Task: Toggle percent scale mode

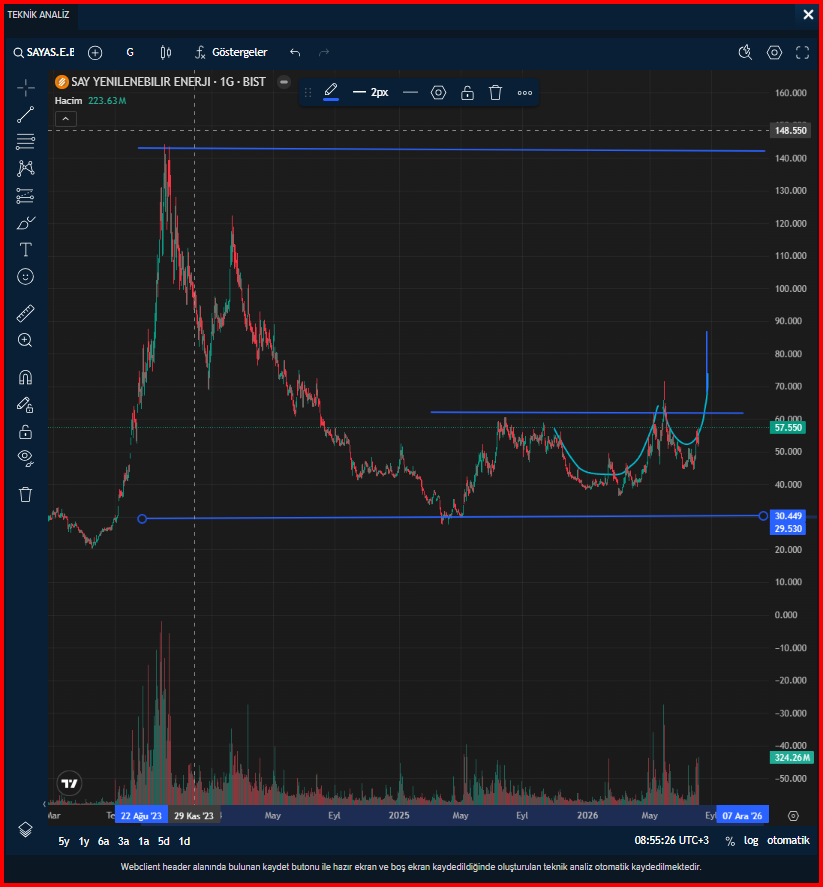Action: [x=730, y=841]
